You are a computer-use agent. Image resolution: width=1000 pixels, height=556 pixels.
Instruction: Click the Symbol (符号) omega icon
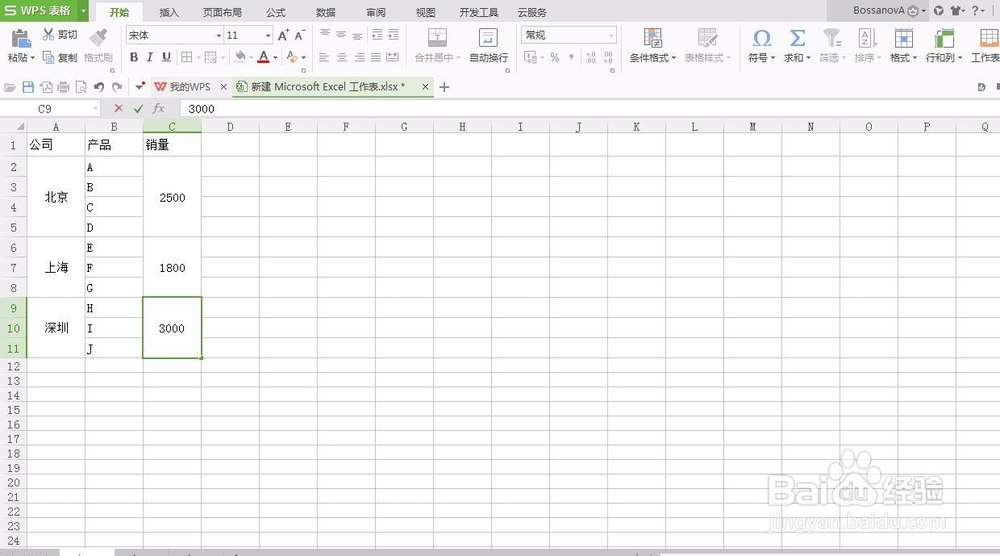761,38
